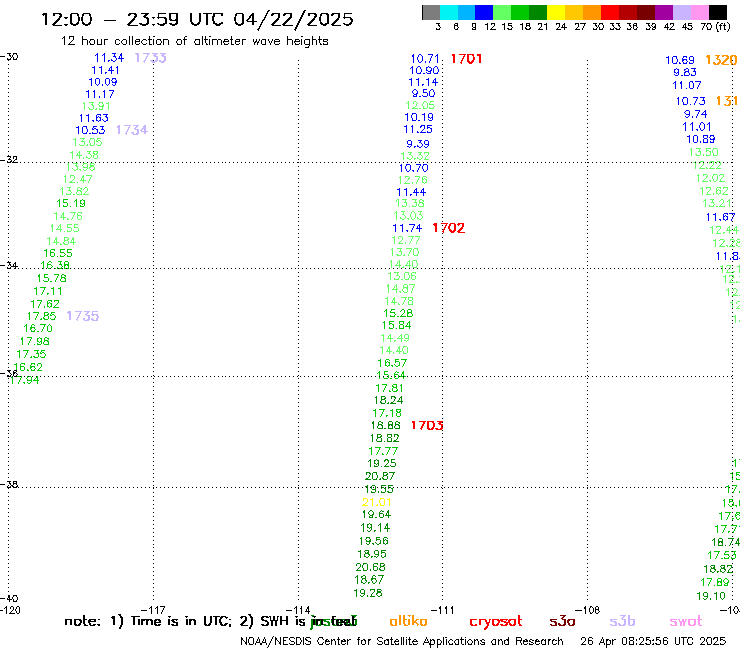Click the -117 longitude axis label
740x650 pixels.
[x=153, y=610]
